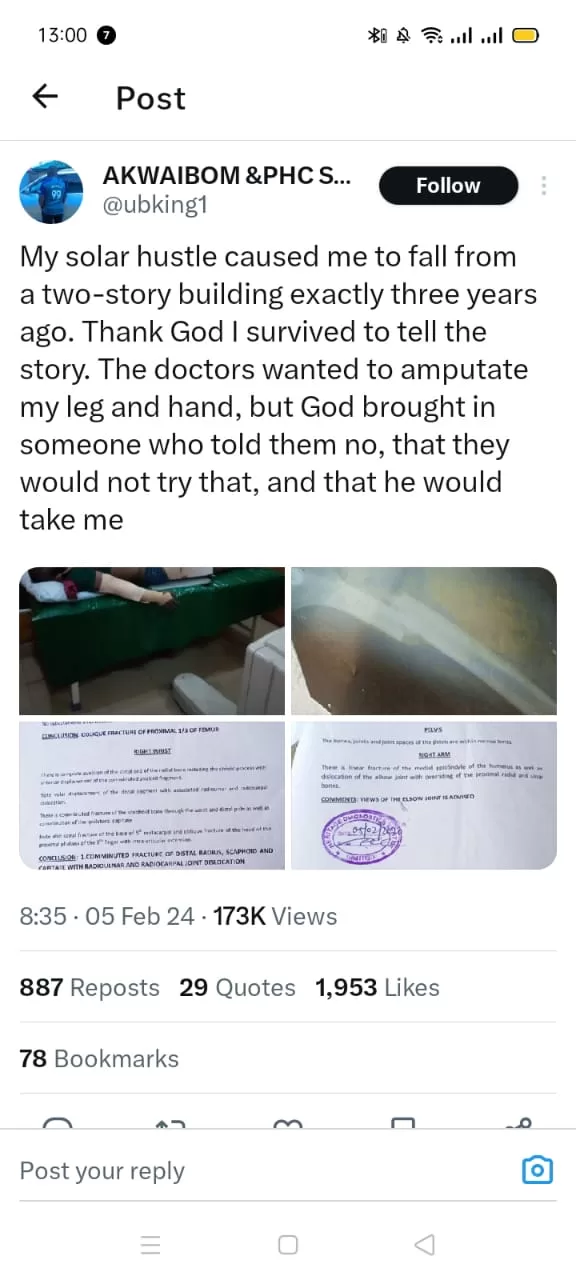576x1280 pixels.
Task: Tap the Android back triangle icon
Action: click(425, 1244)
